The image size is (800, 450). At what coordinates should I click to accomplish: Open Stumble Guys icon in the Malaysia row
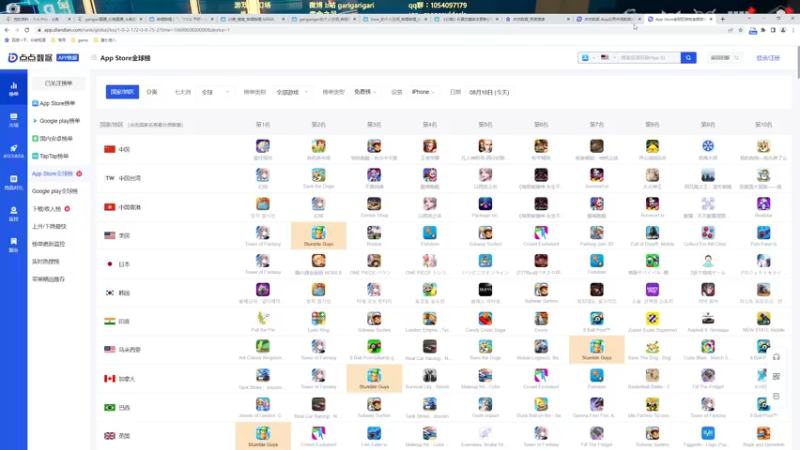pos(596,347)
